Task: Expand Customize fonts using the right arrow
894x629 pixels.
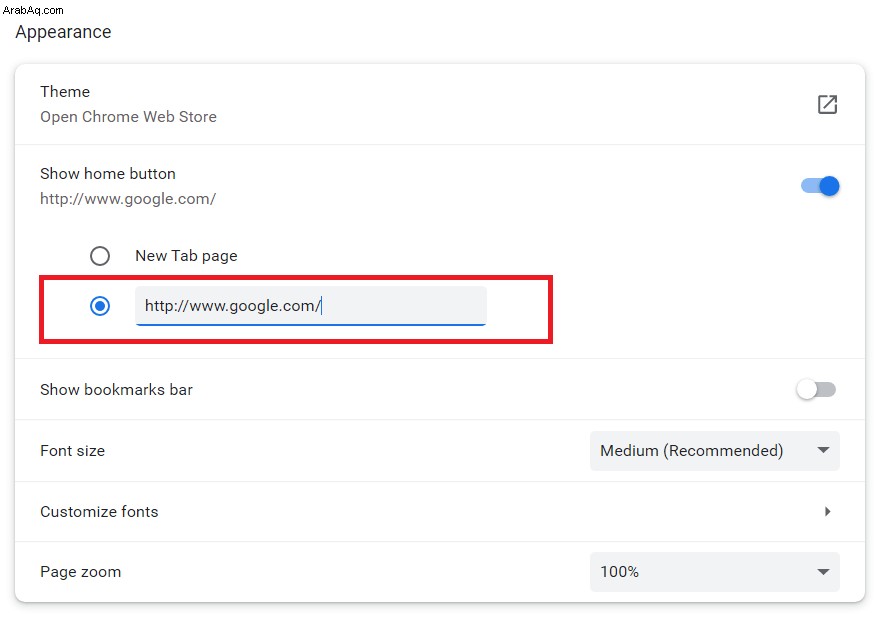Action: coord(827,512)
